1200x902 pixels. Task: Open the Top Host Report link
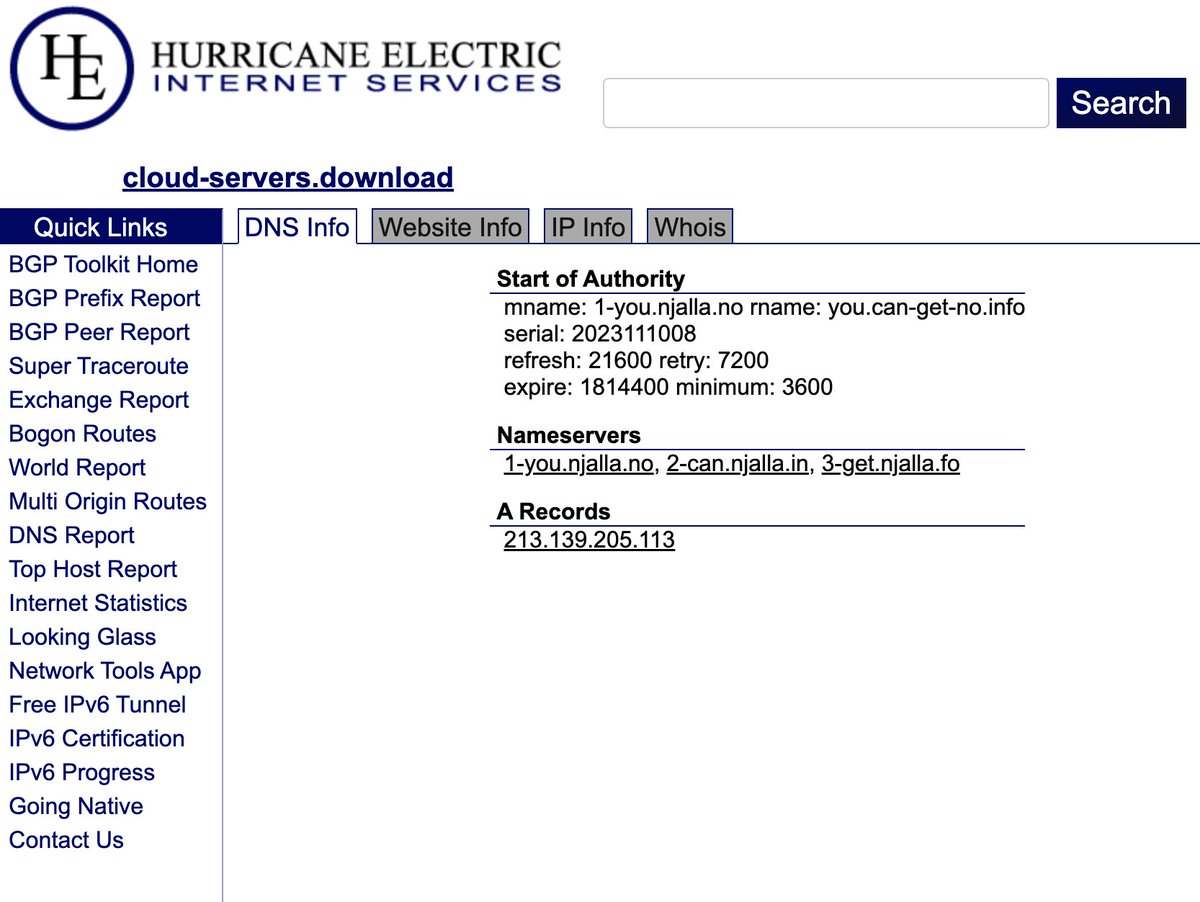(92, 570)
